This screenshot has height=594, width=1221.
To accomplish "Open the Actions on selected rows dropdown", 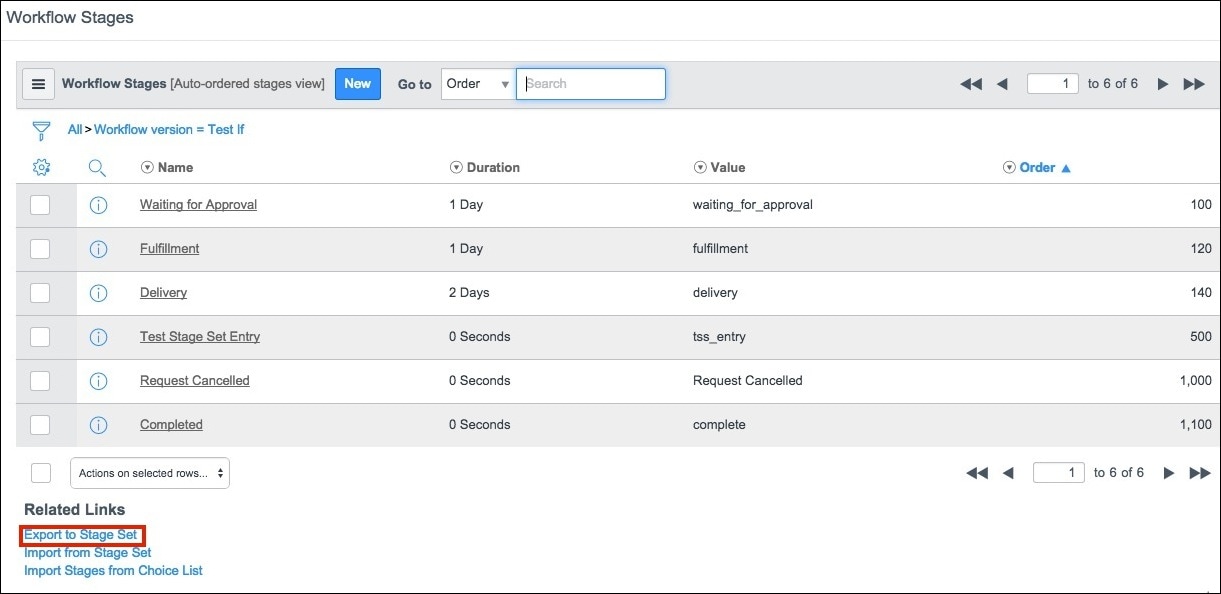I will coord(149,472).
